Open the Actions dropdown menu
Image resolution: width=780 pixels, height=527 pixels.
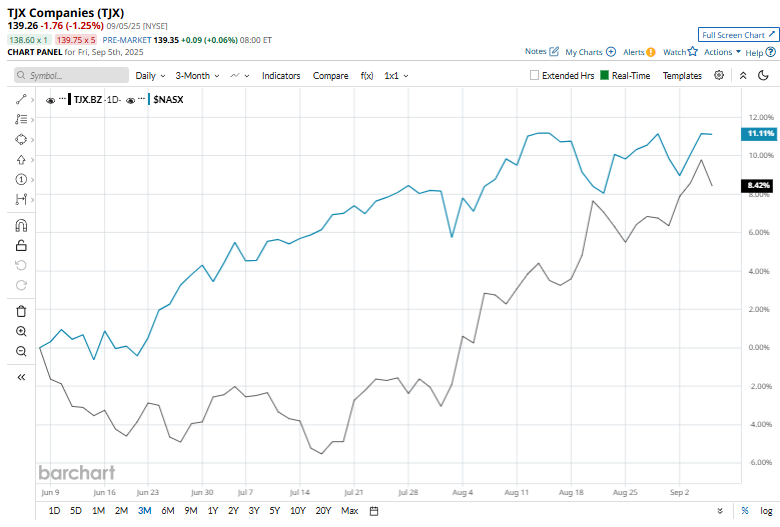point(722,52)
